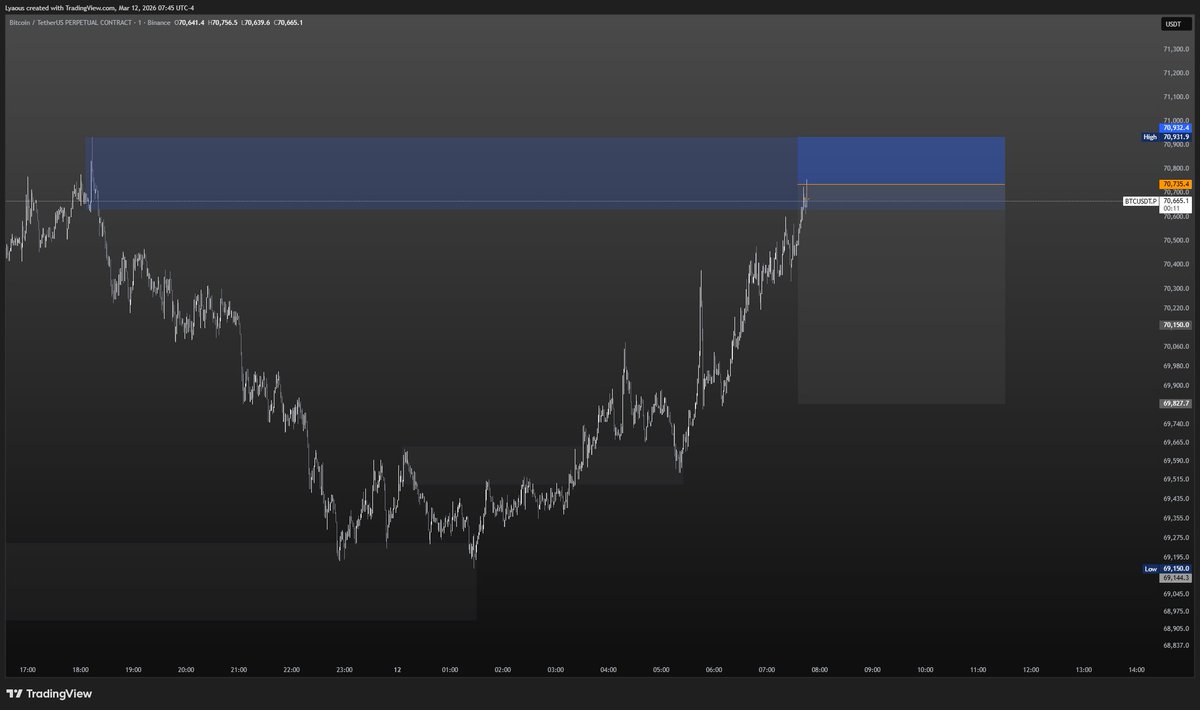Viewport: 1200px width, 710px height.
Task: Click the 07:00 time axis label
Action: click(767, 670)
